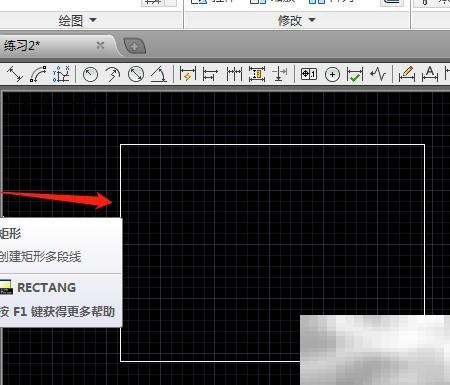Open the Dimension Edit pencil tool
This screenshot has height=385, width=450.
point(407,74)
